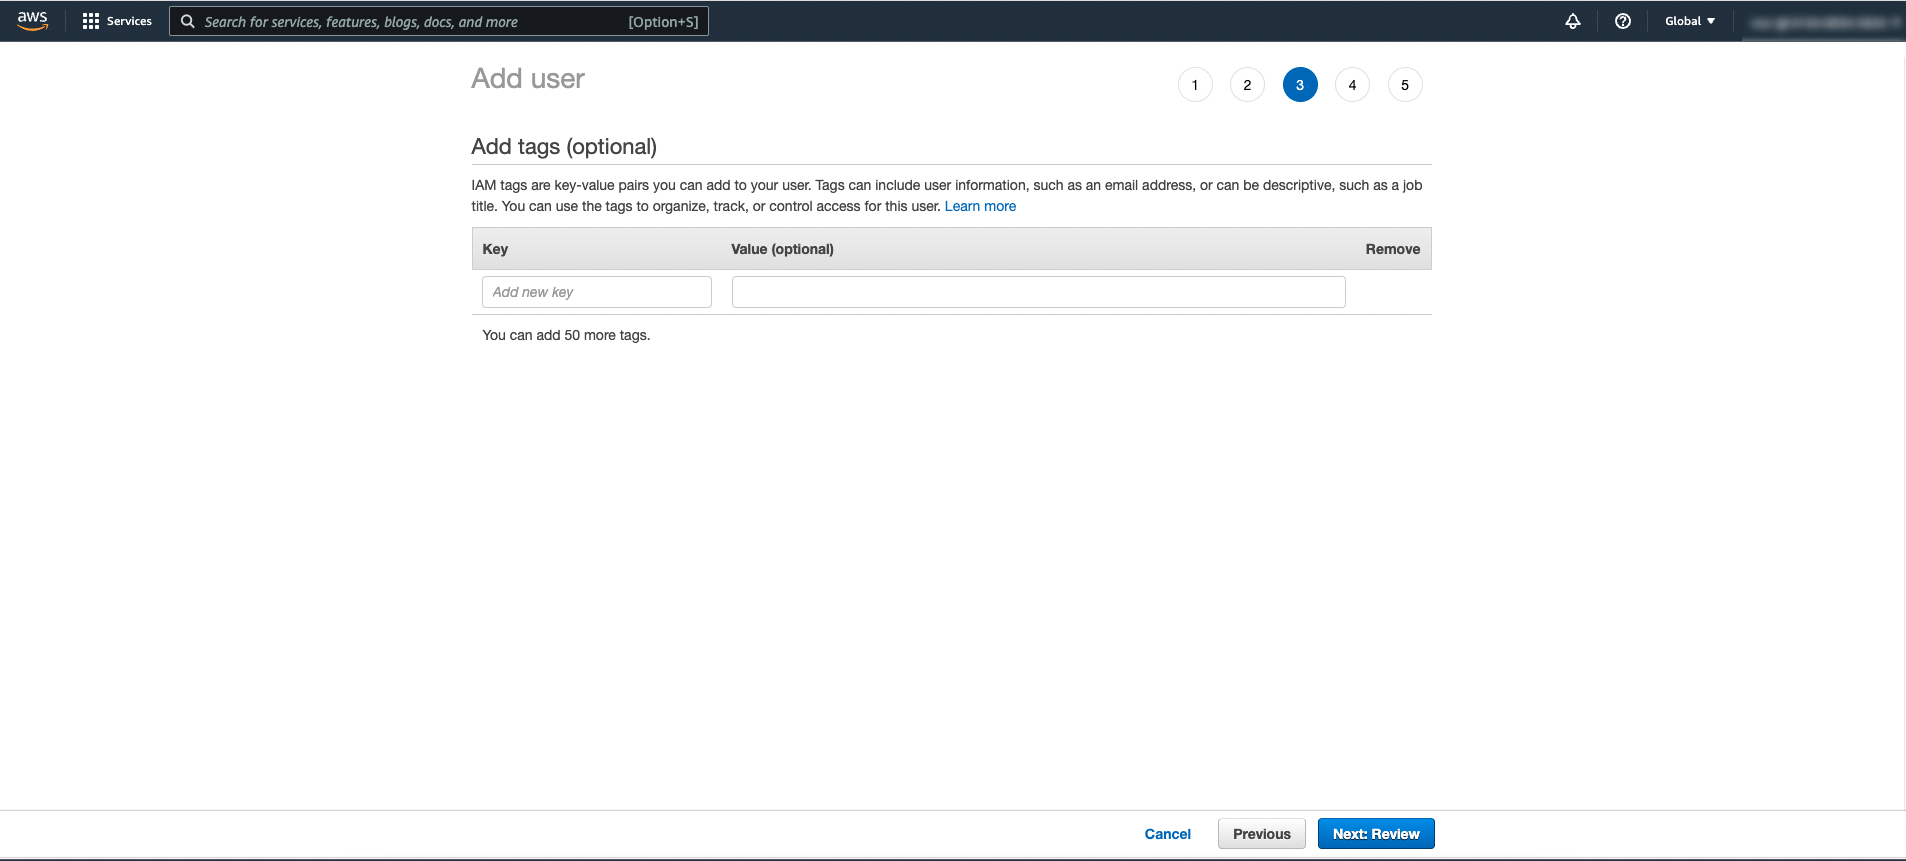
Task: Select current wizard step 3
Action: (1300, 85)
